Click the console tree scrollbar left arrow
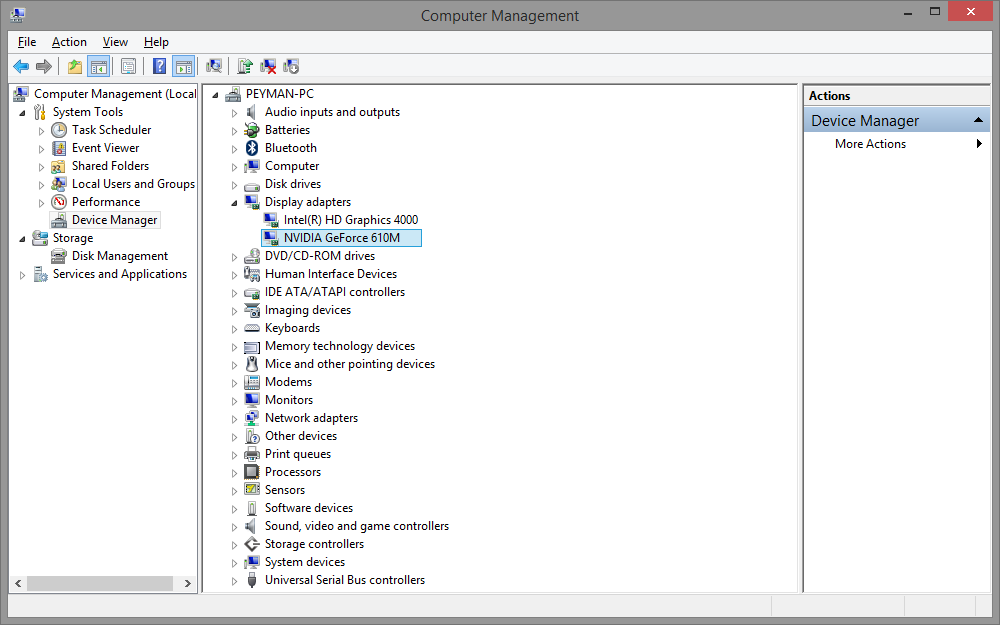This screenshot has height=625, width=1000. pos(18,584)
